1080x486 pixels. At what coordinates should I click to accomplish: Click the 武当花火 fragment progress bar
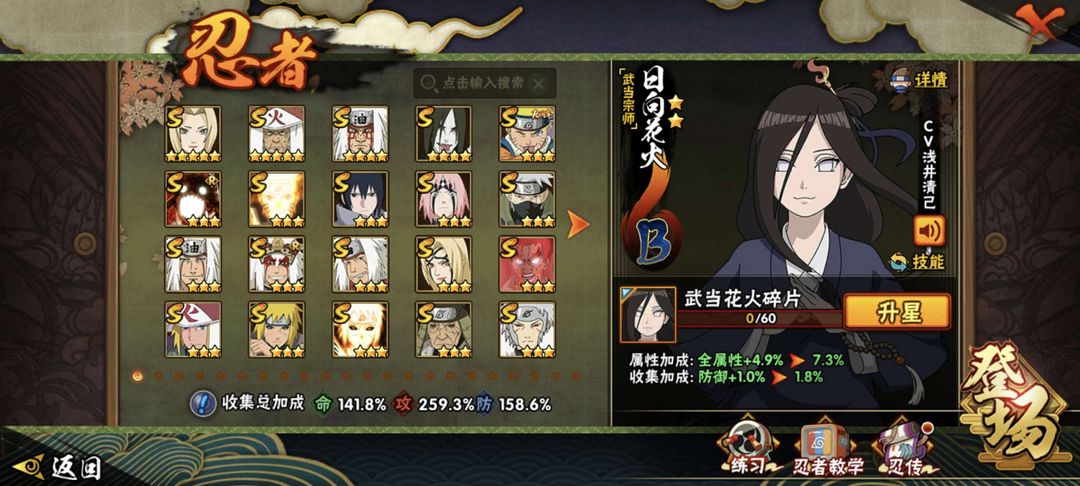760,319
